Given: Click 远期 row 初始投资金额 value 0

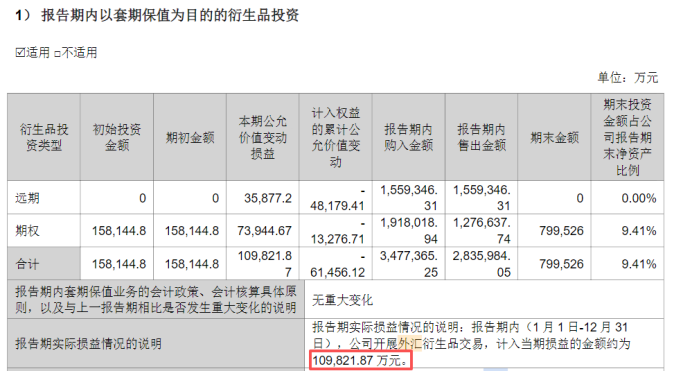Looking at the screenshot, I should (x=142, y=198).
